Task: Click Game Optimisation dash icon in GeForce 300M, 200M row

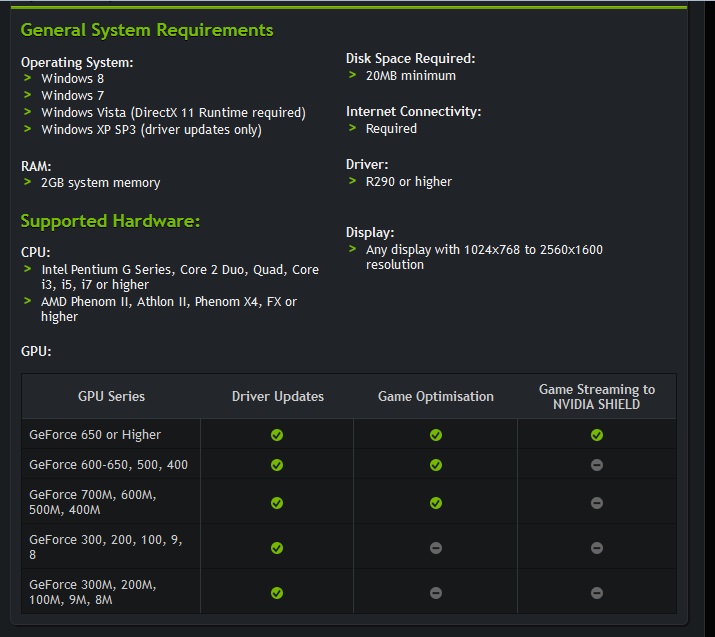Action: [436, 593]
